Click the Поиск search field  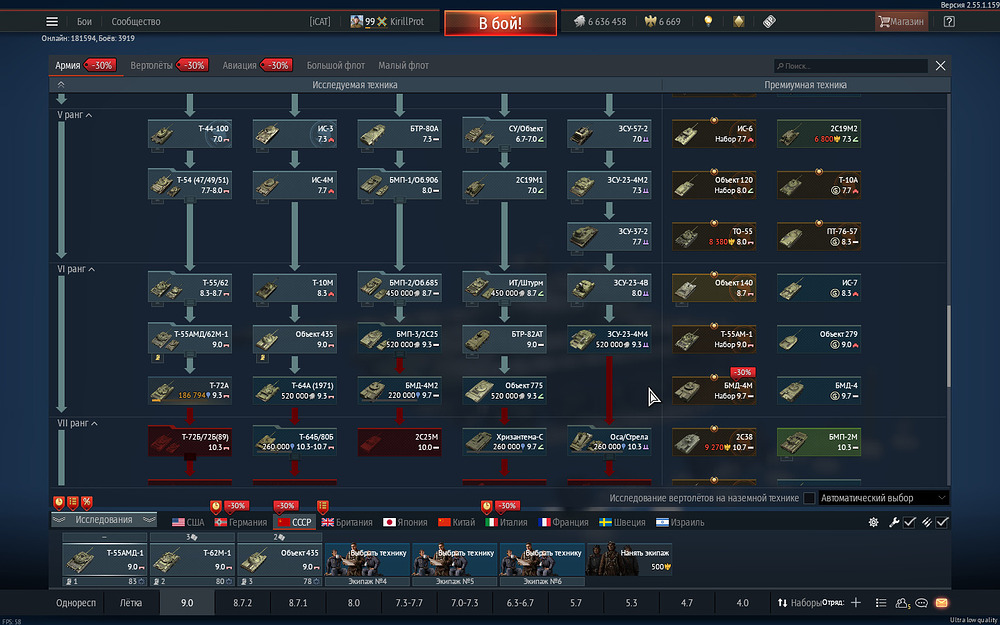pos(851,66)
